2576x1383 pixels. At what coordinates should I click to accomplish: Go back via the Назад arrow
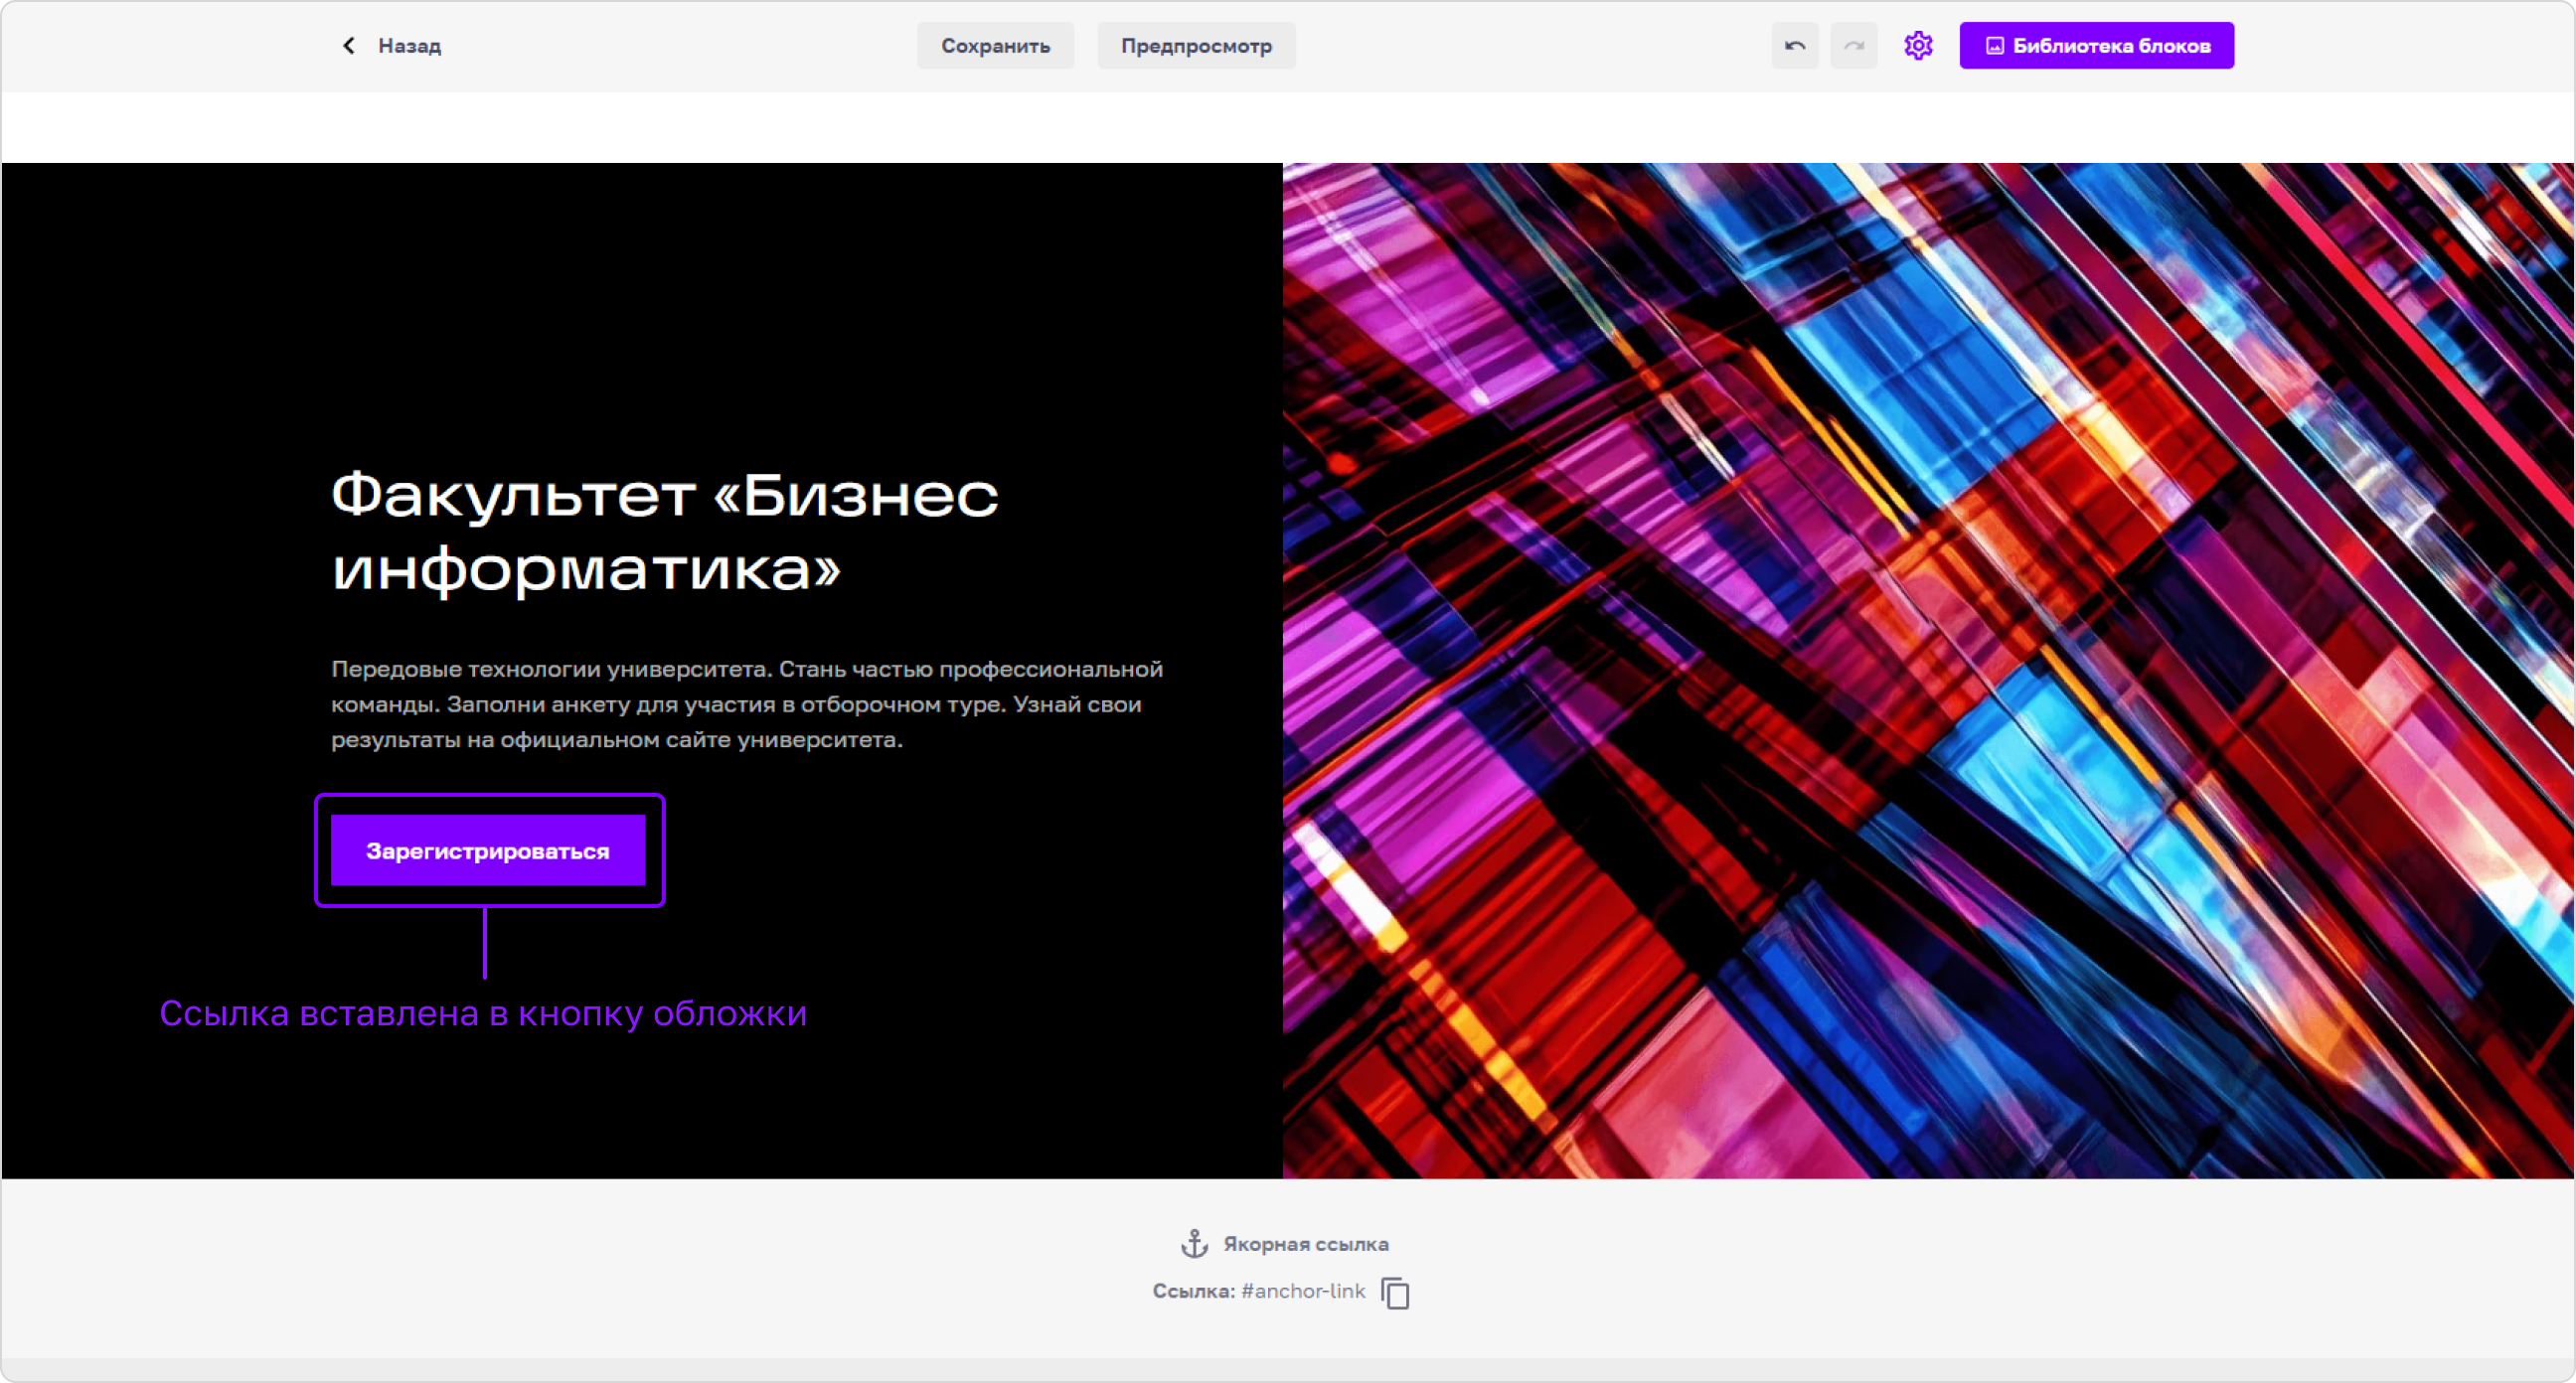pos(349,45)
